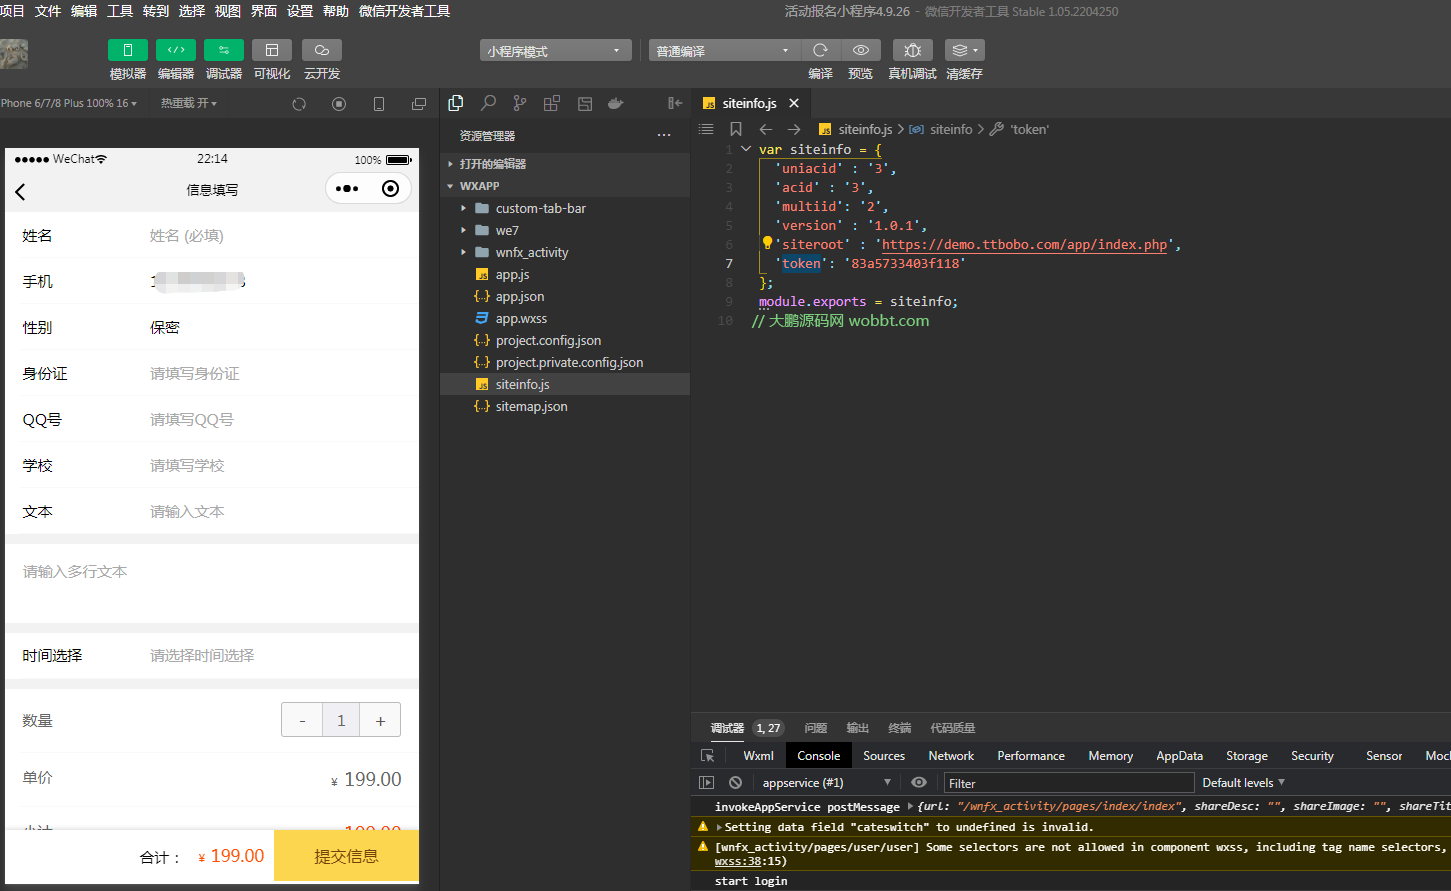
Task: Open the Tools menu
Action: coord(120,11)
